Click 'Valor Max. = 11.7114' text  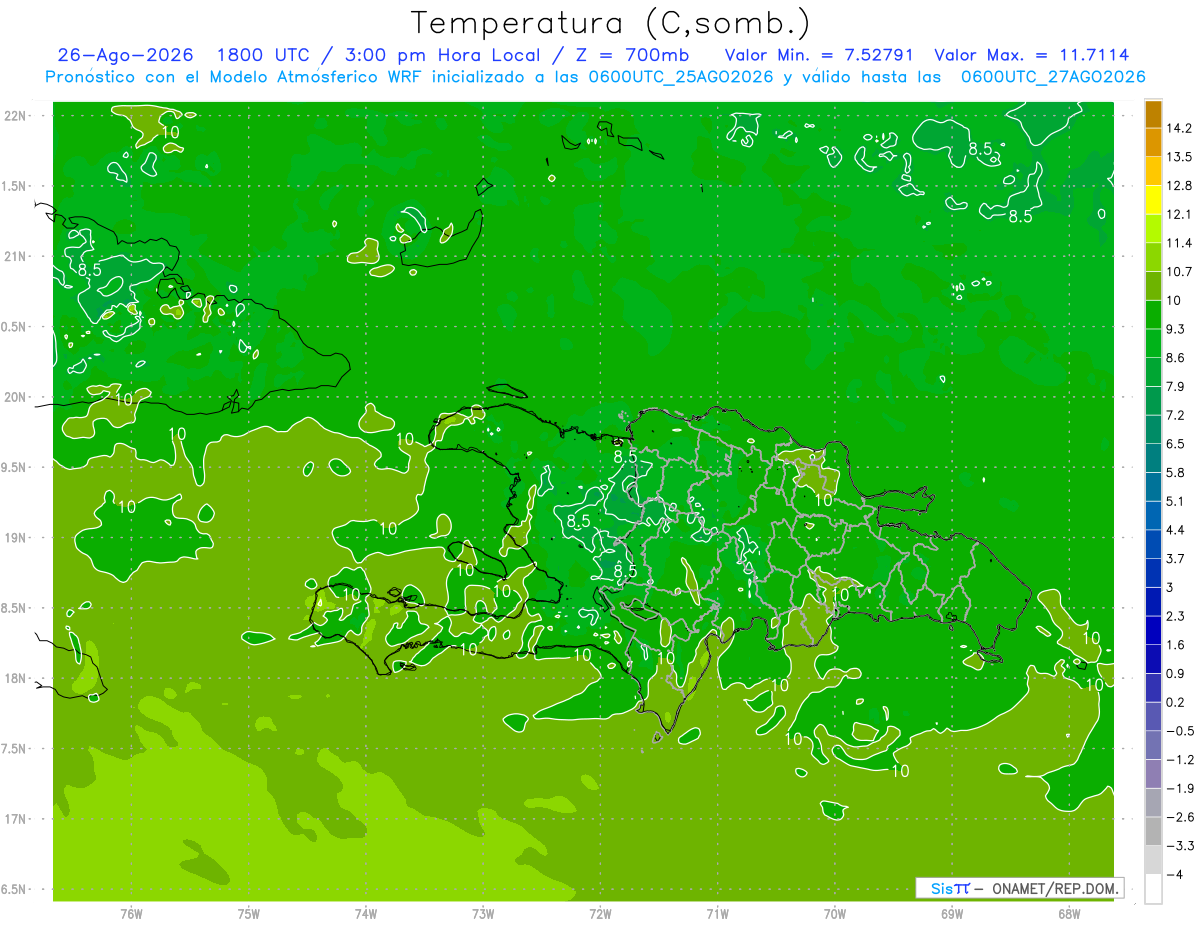point(1032,55)
